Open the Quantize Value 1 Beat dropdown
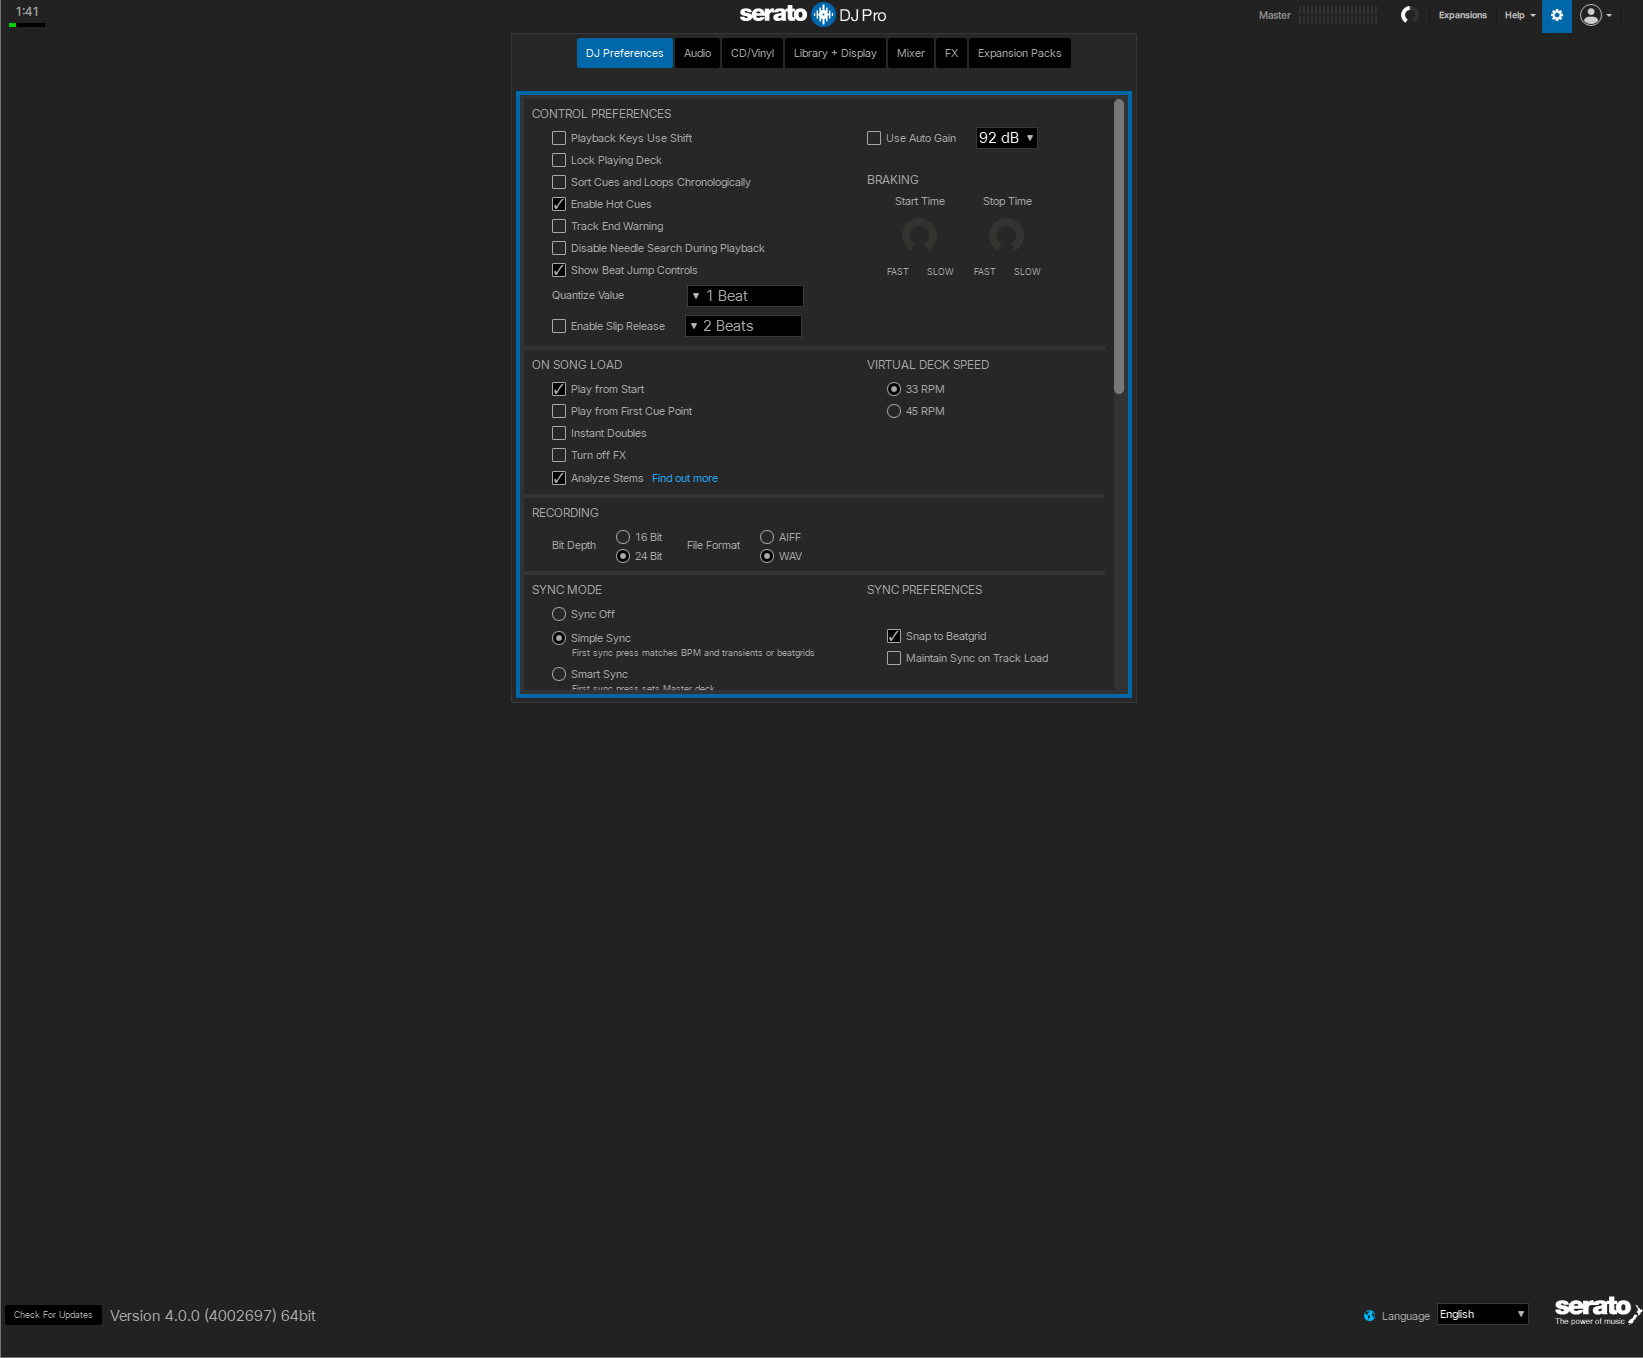Viewport: 1643px width, 1358px height. point(745,296)
